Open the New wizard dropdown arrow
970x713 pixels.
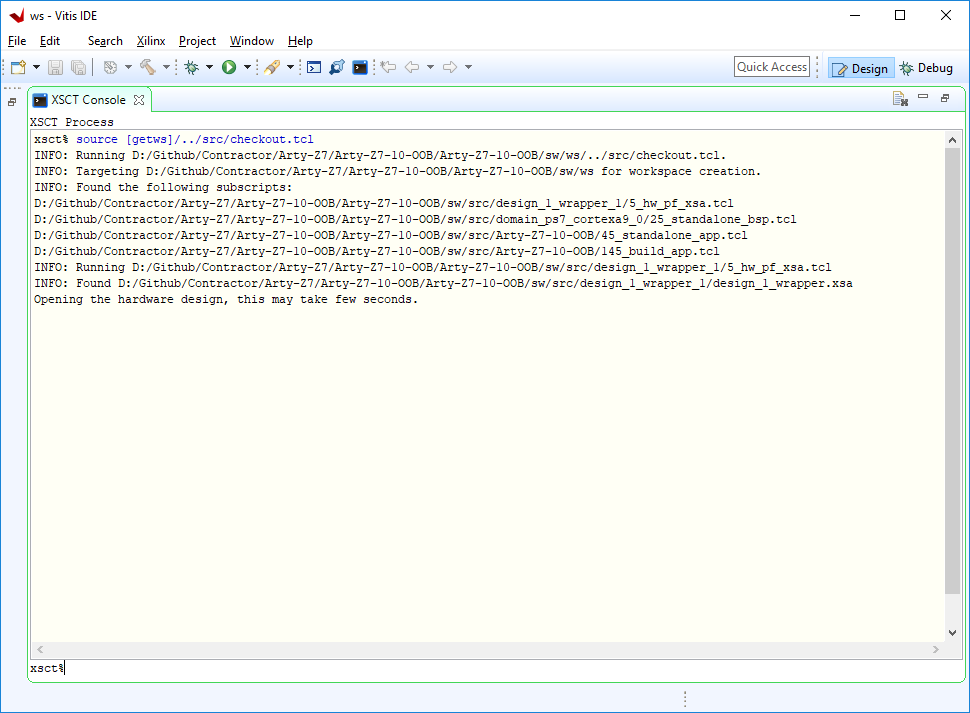pos(36,67)
